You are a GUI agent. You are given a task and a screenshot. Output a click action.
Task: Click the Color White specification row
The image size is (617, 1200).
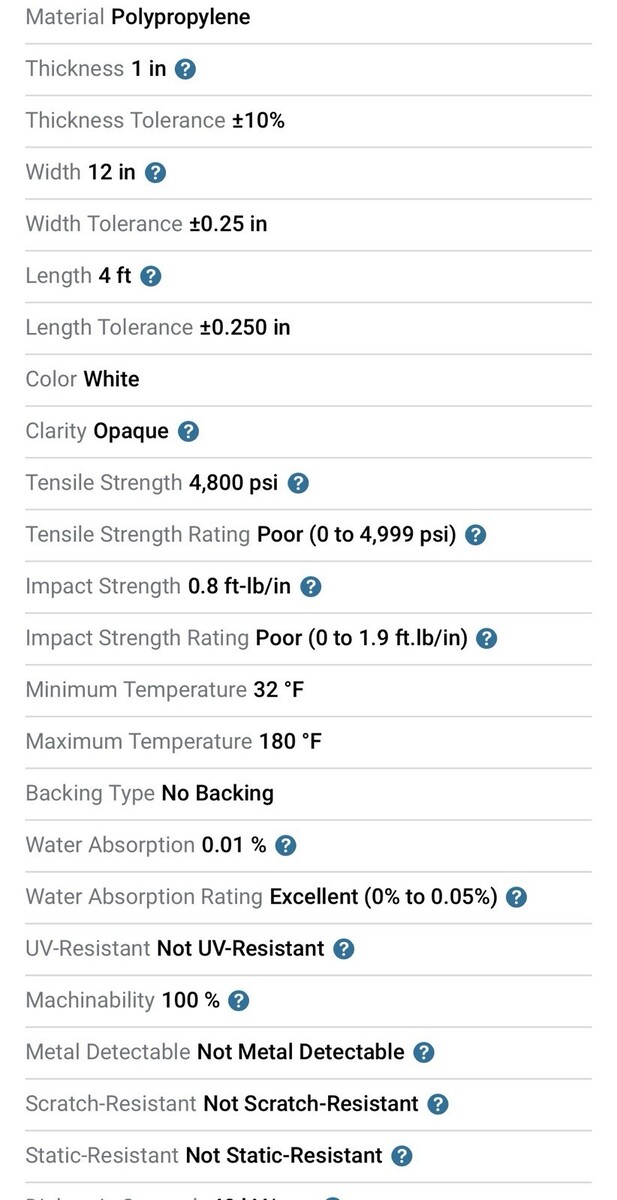coord(308,380)
